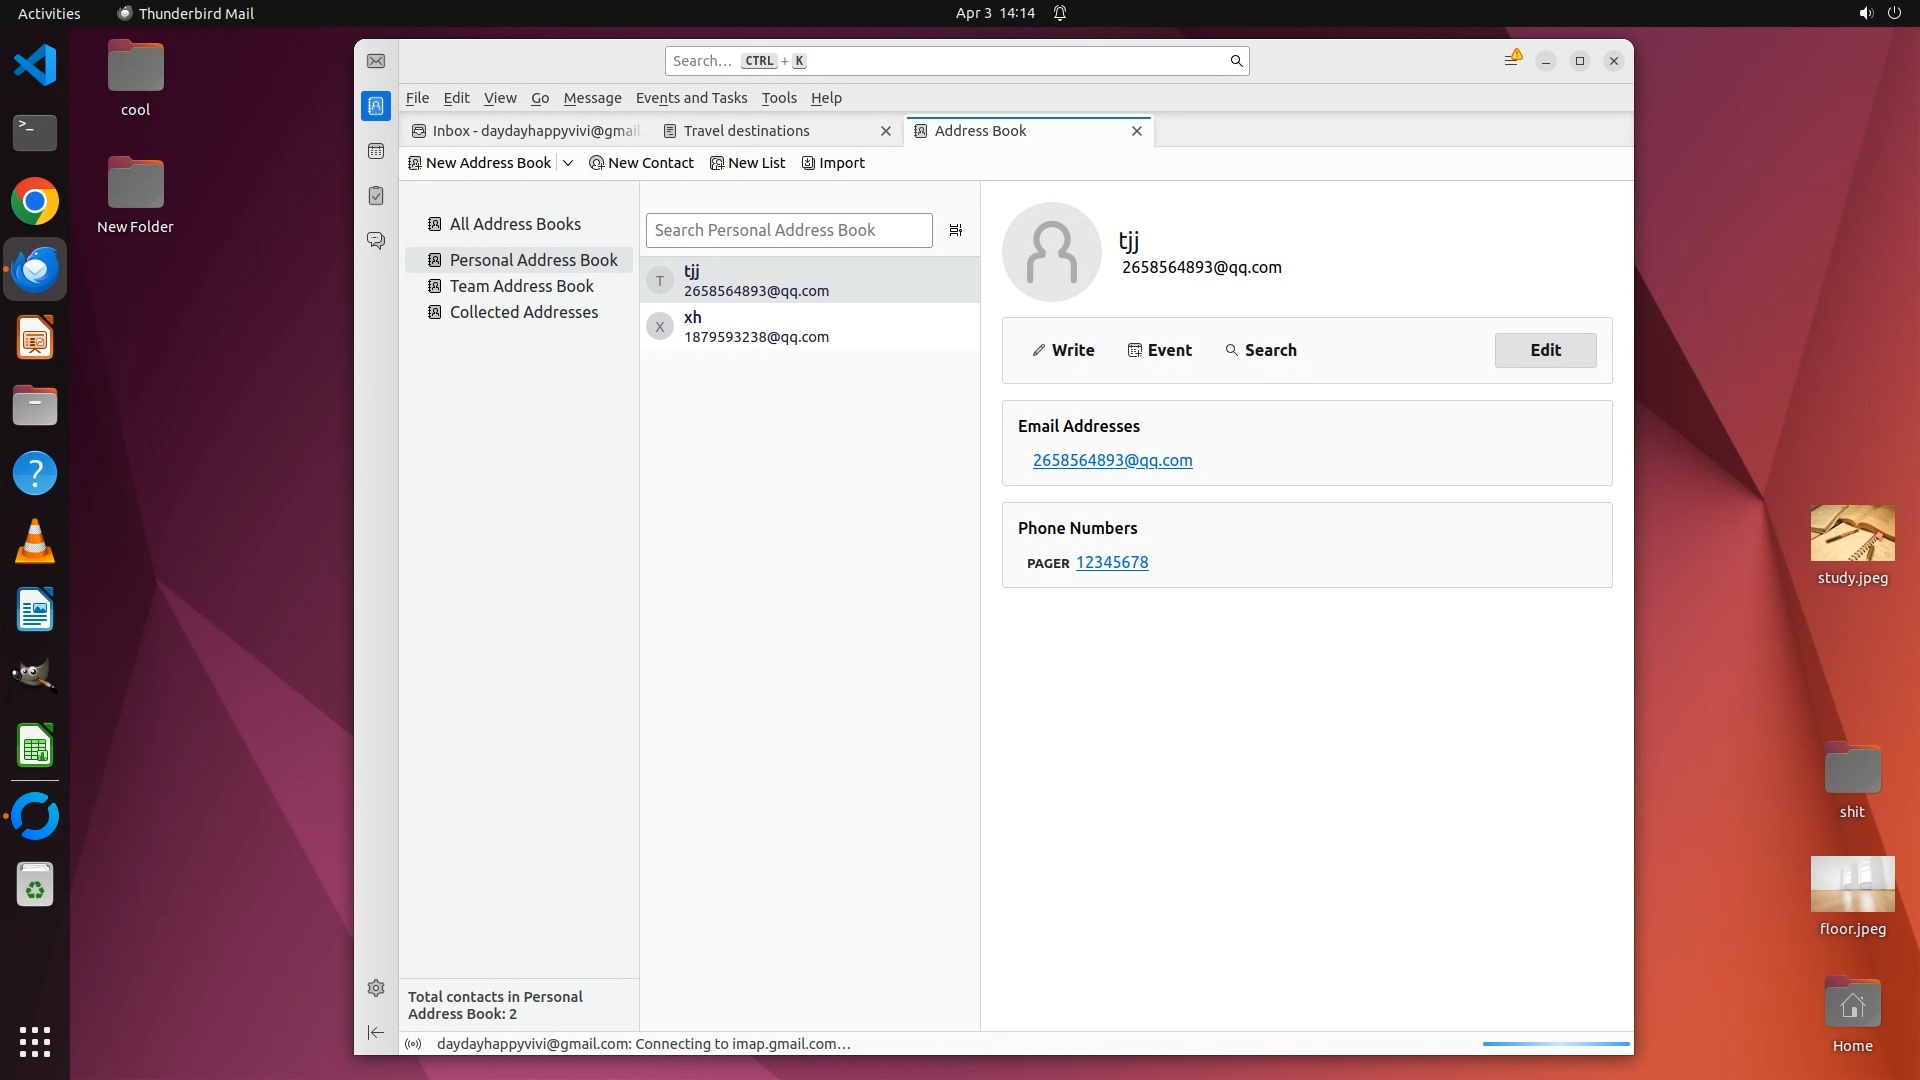Collapse the spaces toolbar
The width and height of the screenshot is (1920, 1080).
coord(376,1032)
